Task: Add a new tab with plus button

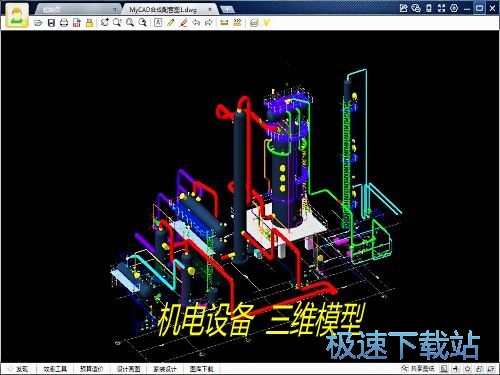Action: 227,10
